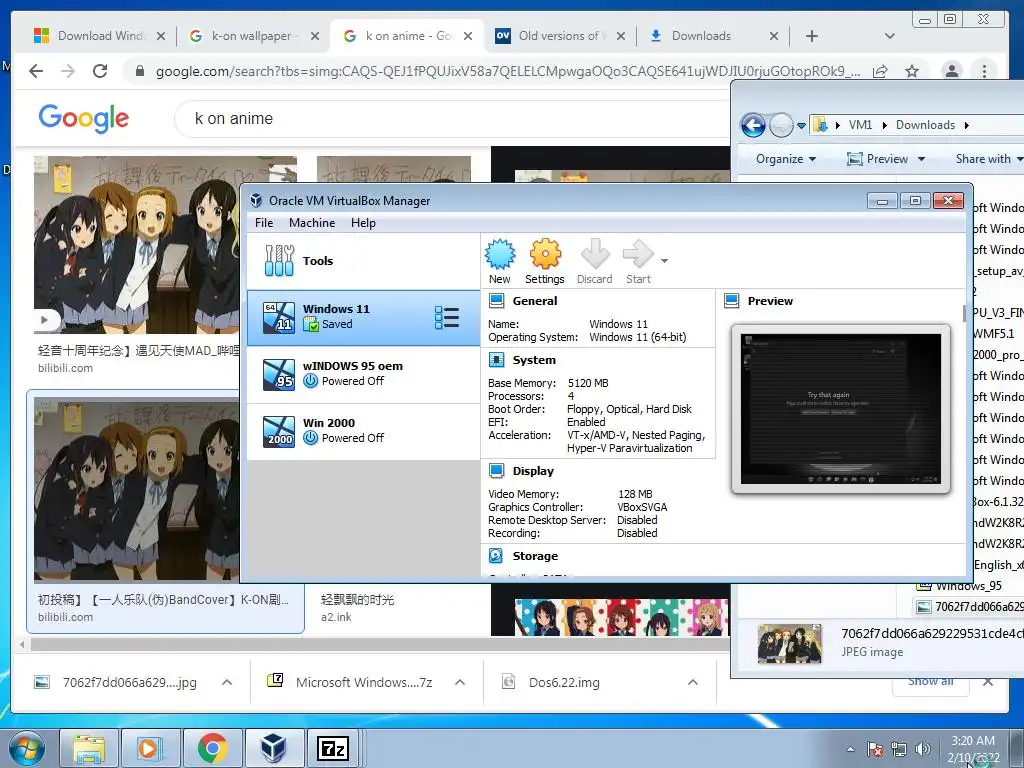Open 7062f7dd066a629 jpg download options chevron
The image size is (1024, 768).
(227, 682)
